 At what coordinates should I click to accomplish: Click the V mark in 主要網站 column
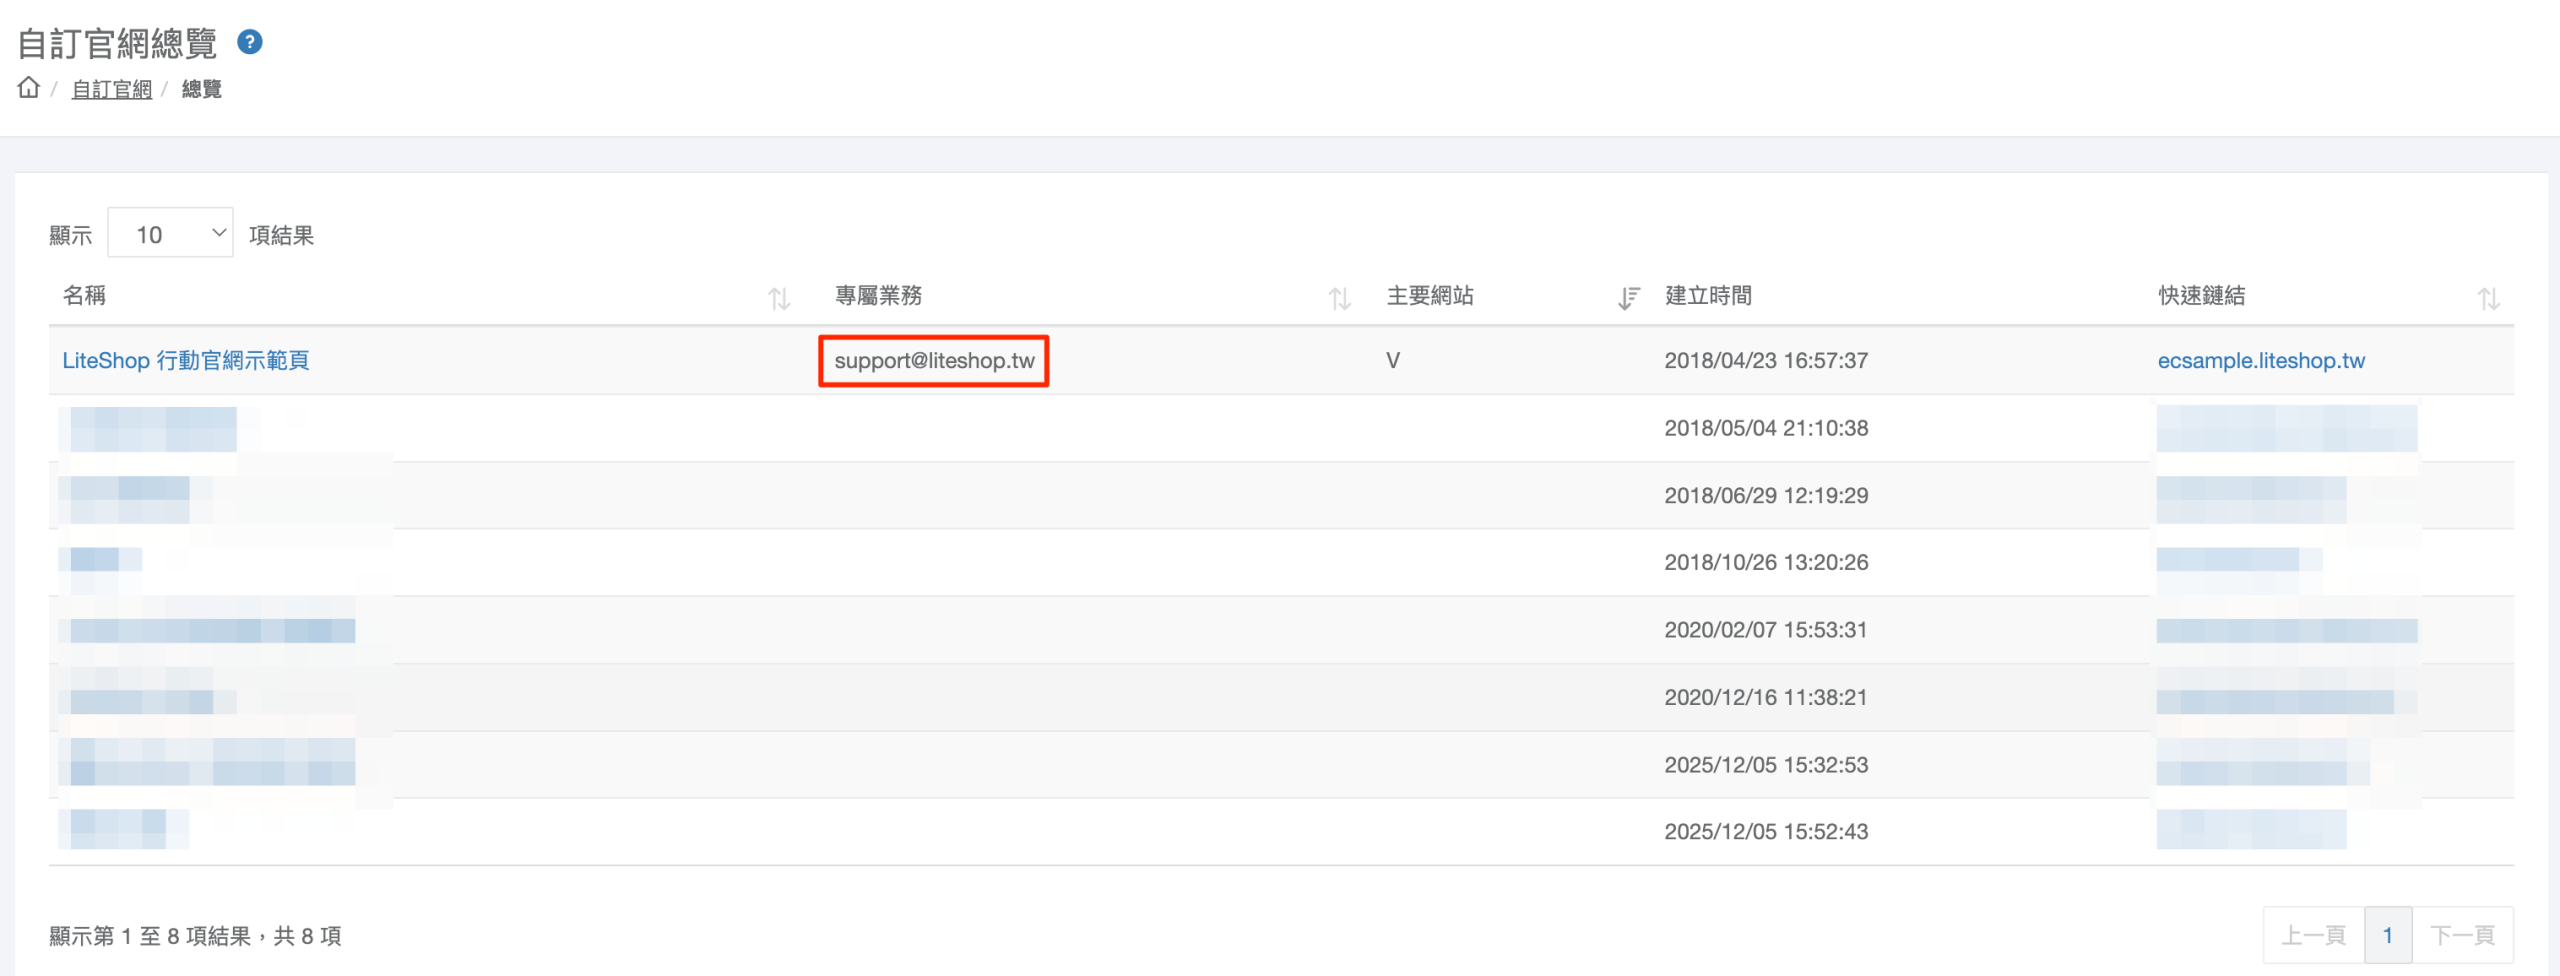tap(1393, 361)
